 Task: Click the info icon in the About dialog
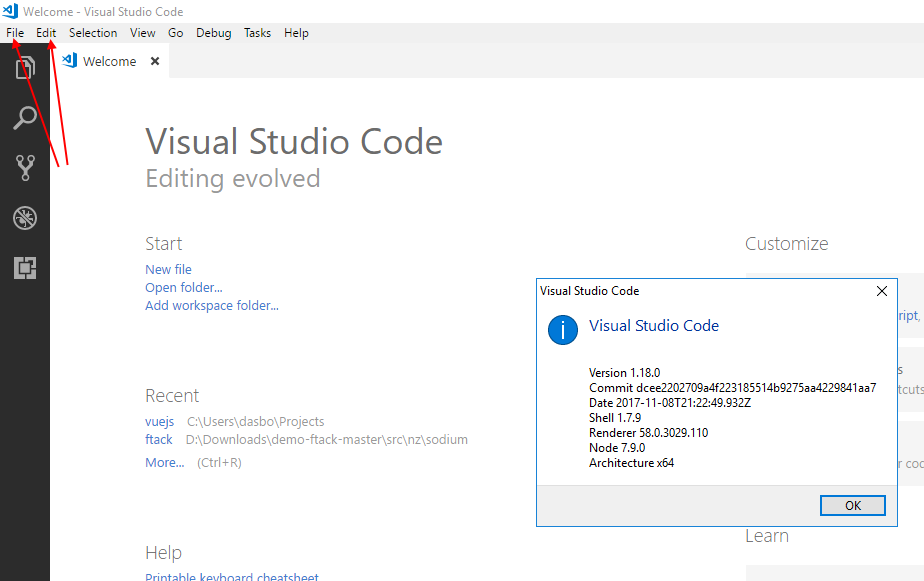pyautogui.click(x=562, y=330)
